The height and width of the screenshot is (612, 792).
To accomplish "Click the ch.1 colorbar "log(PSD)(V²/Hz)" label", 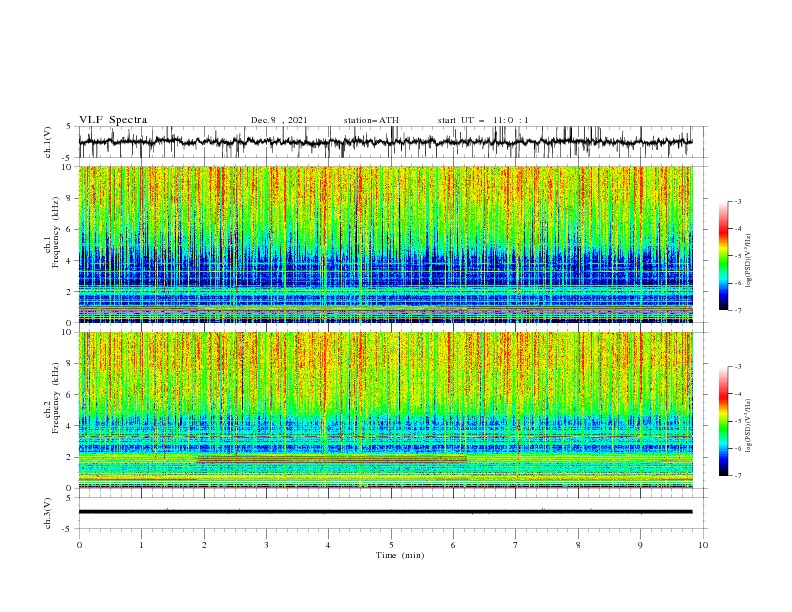I will point(748,261).
